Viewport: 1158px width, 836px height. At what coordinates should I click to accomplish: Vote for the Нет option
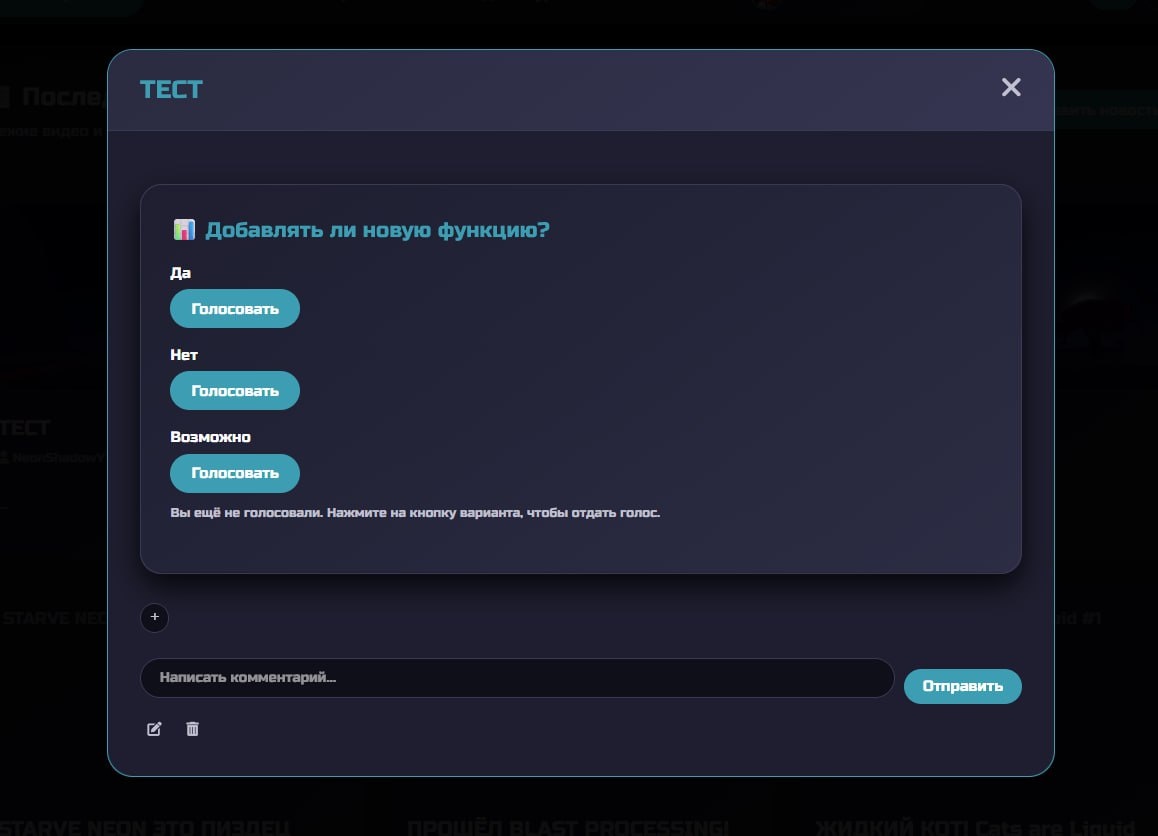point(235,391)
